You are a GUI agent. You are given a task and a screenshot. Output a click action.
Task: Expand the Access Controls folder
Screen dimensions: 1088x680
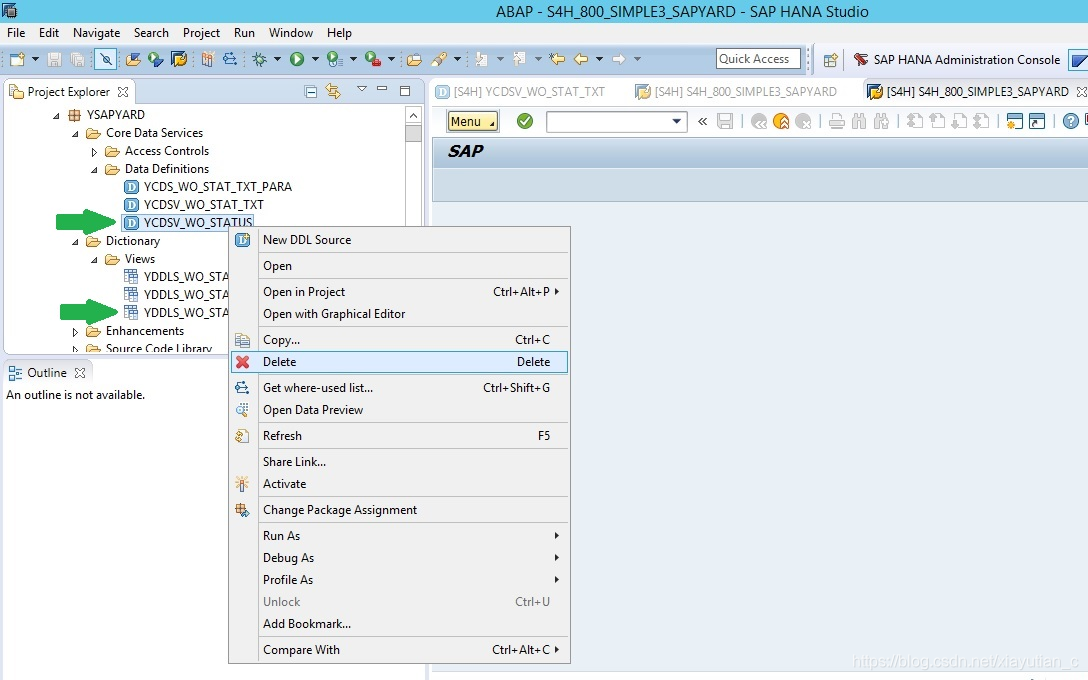pyautogui.click(x=94, y=151)
